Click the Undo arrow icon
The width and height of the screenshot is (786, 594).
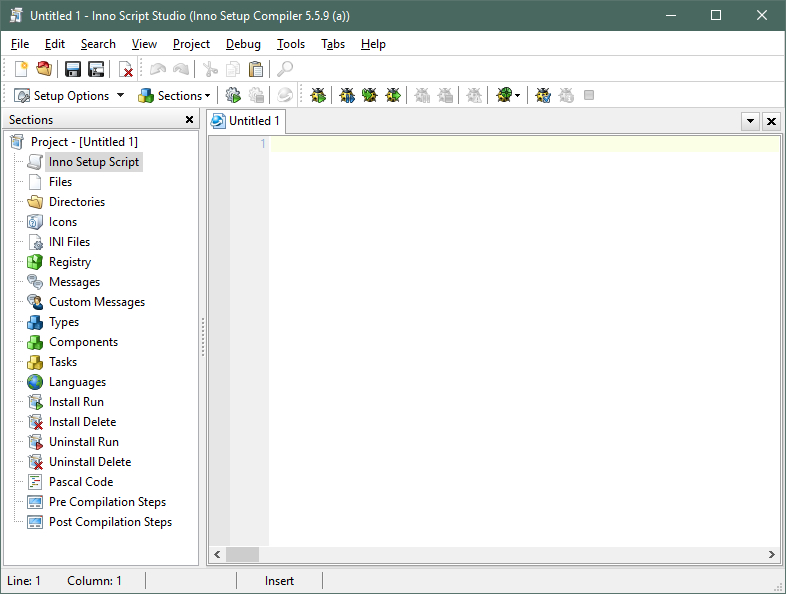pyautogui.click(x=158, y=69)
